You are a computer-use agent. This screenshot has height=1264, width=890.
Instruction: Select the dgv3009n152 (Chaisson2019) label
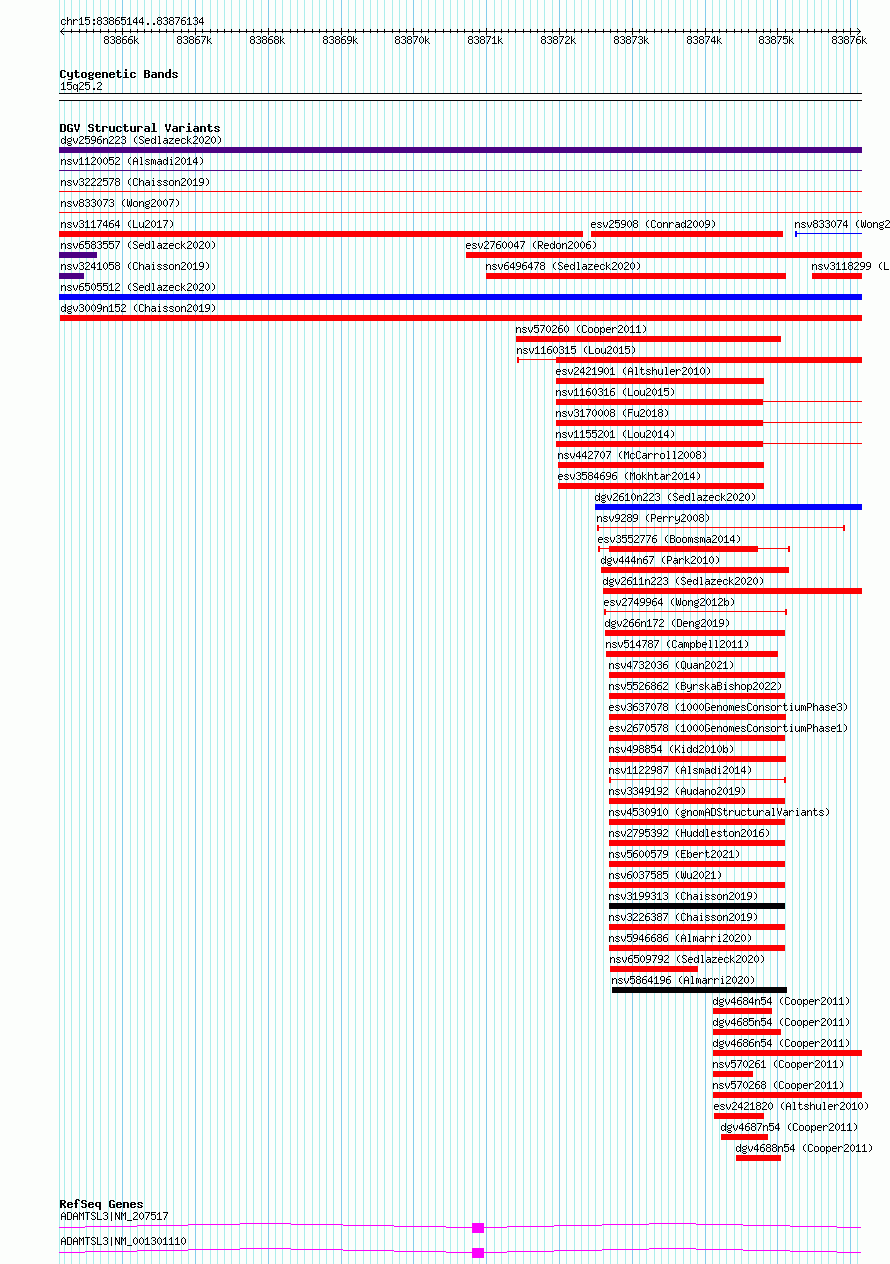(138, 309)
